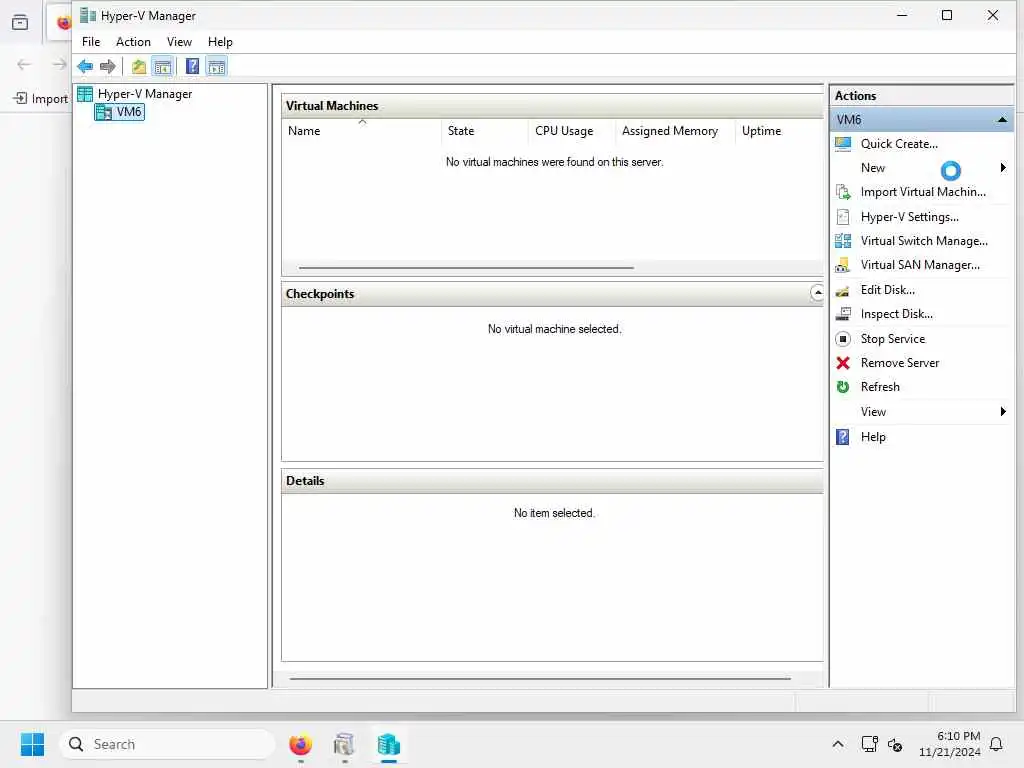Click the Up one level folder icon
Viewport: 1024px width, 768px height.
click(138, 66)
